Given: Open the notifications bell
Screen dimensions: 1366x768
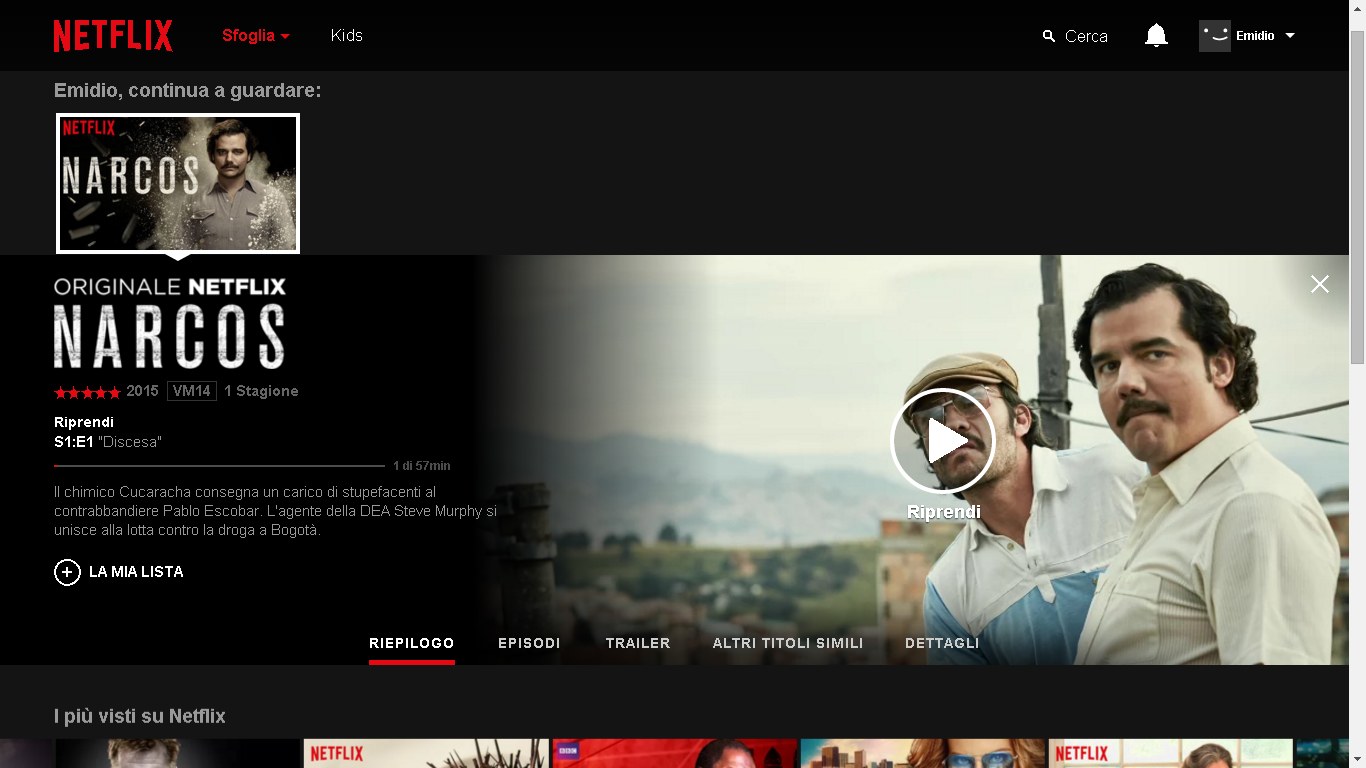Looking at the screenshot, I should tap(1156, 36).
